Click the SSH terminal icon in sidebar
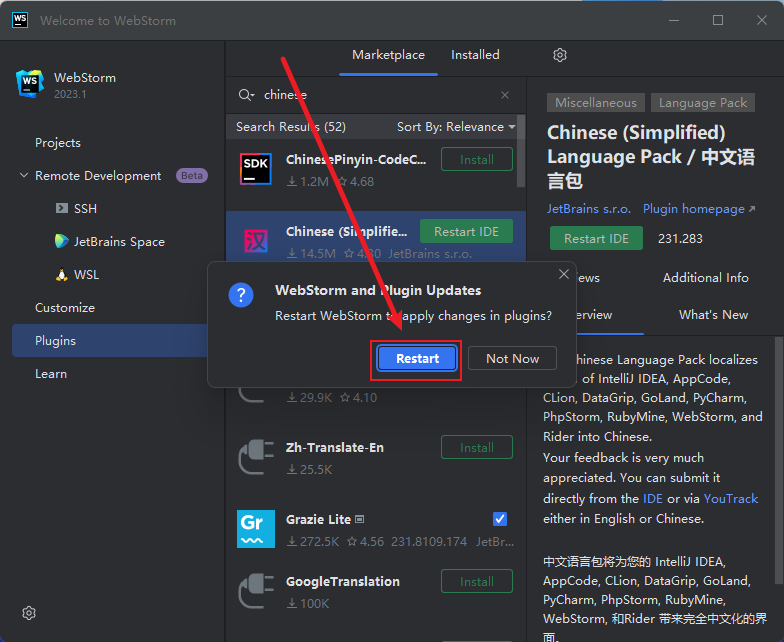 point(62,208)
